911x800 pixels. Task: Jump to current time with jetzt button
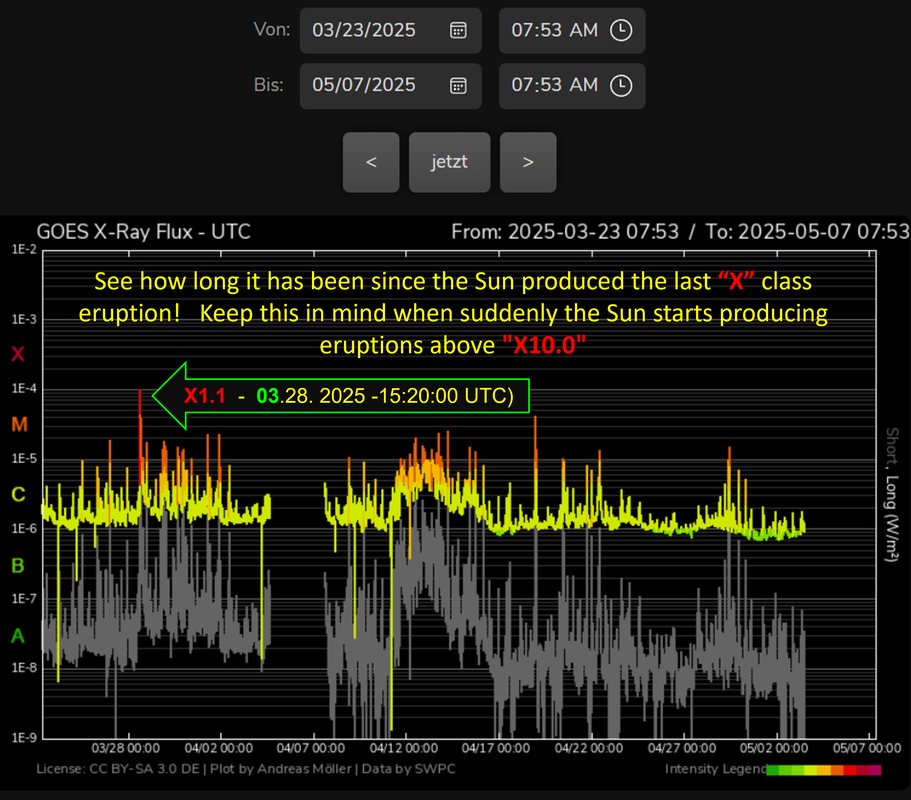point(449,162)
